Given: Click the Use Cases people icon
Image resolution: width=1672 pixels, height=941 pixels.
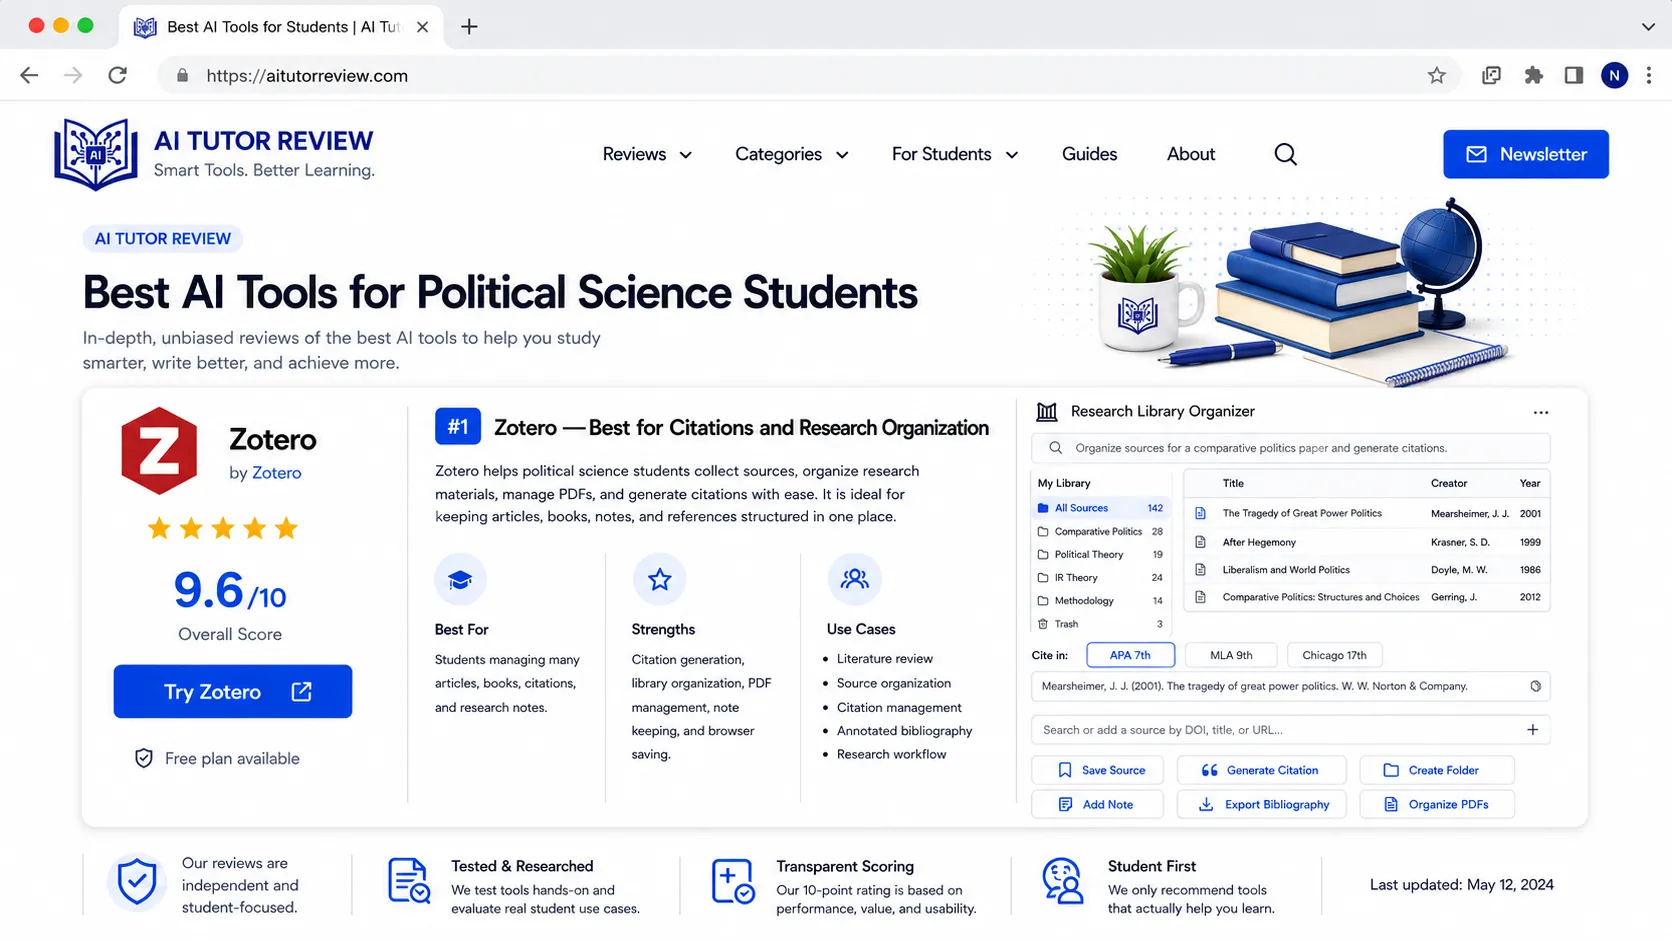Looking at the screenshot, I should pos(854,579).
